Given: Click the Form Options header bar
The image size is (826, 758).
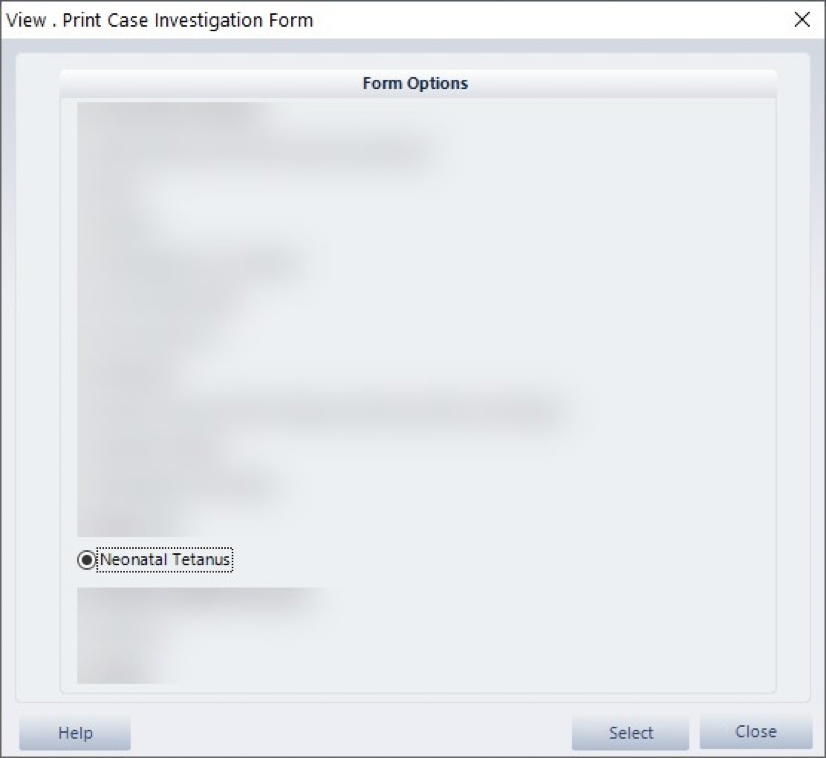Looking at the screenshot, I should (x=418, y=83).
